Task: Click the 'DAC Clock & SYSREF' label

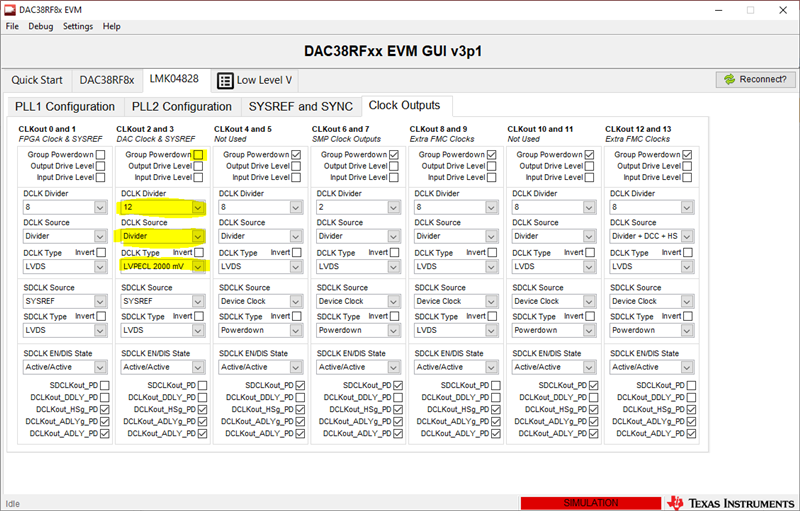Action: [156, 139]
